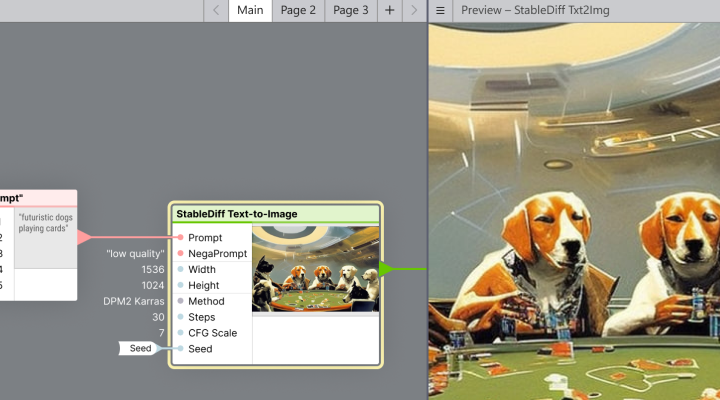Screen dimensions: 720x400
Task: Switch to the Main page tab
Action: point(250,10)
